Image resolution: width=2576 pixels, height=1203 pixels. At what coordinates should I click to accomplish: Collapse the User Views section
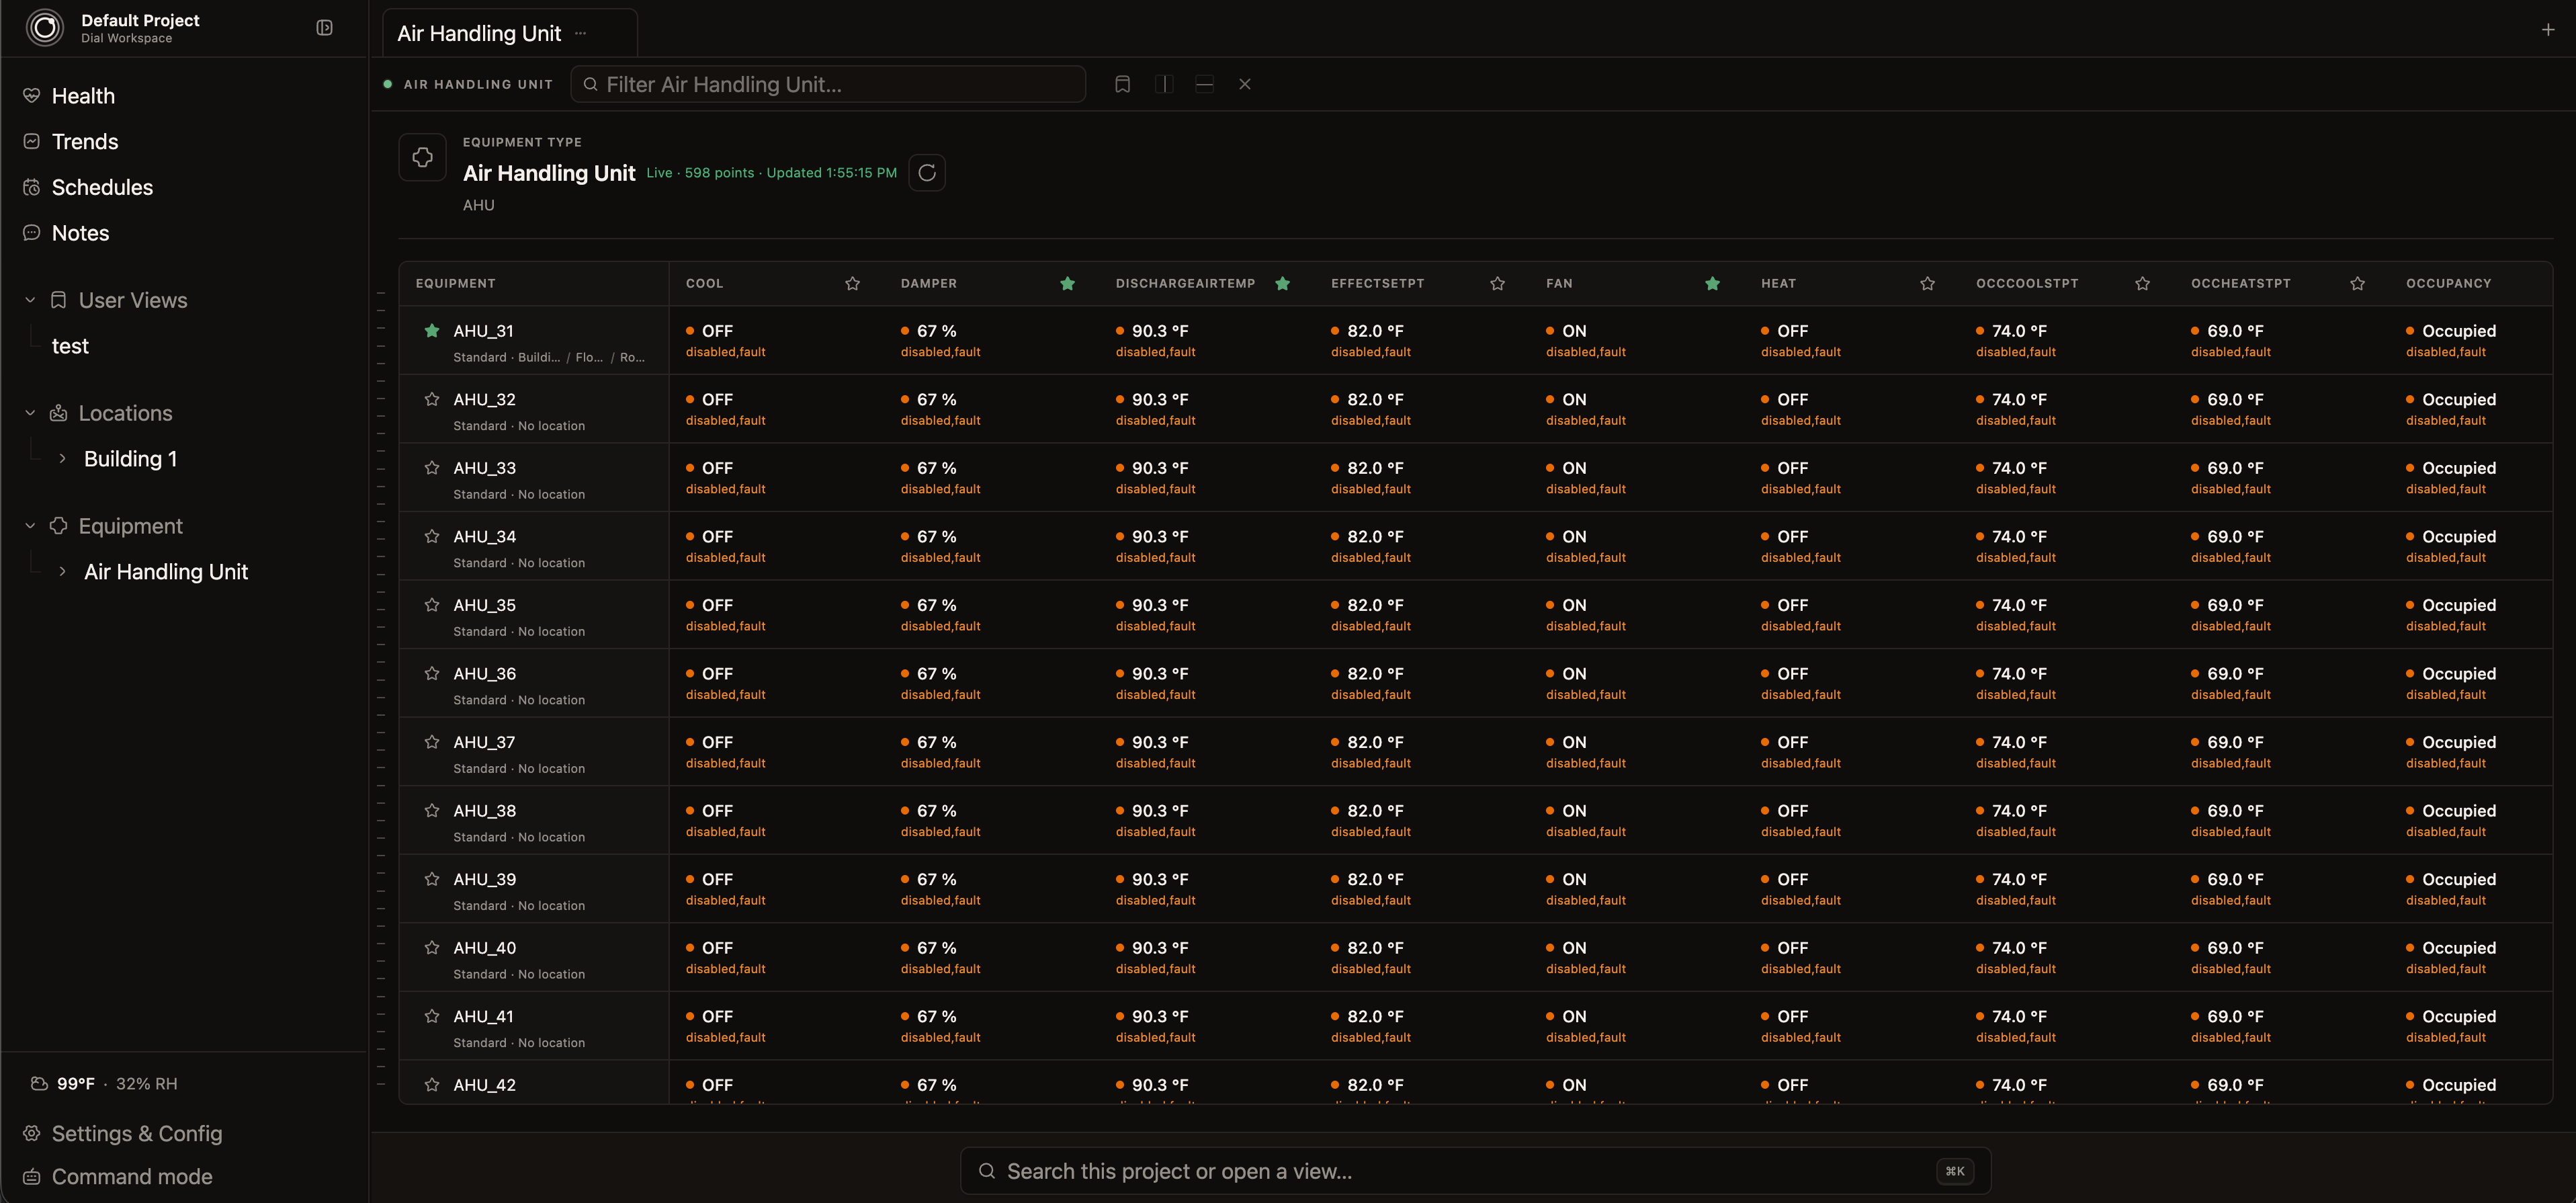click(x=30, y=300)
